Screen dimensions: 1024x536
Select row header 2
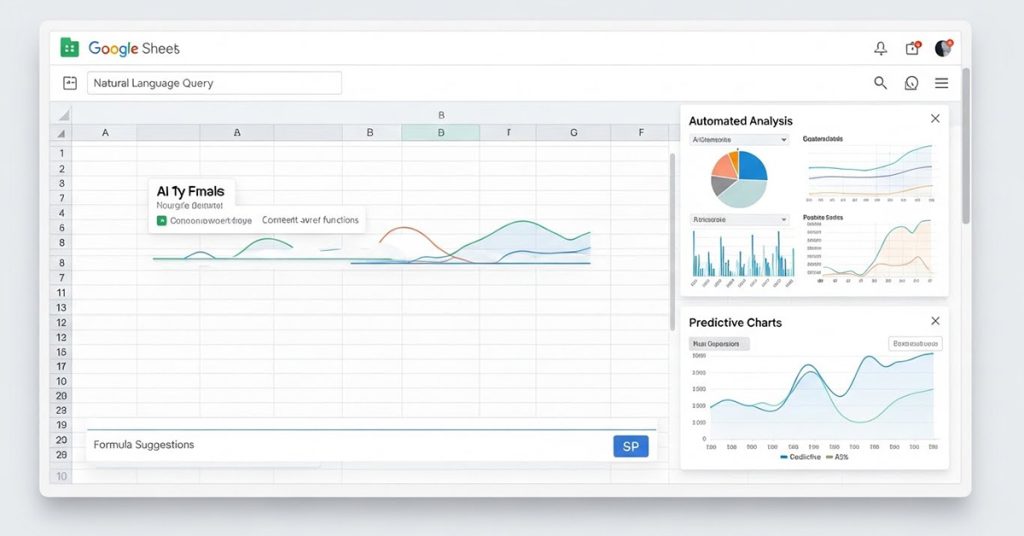pyautogui.click(x=61, y=169)
